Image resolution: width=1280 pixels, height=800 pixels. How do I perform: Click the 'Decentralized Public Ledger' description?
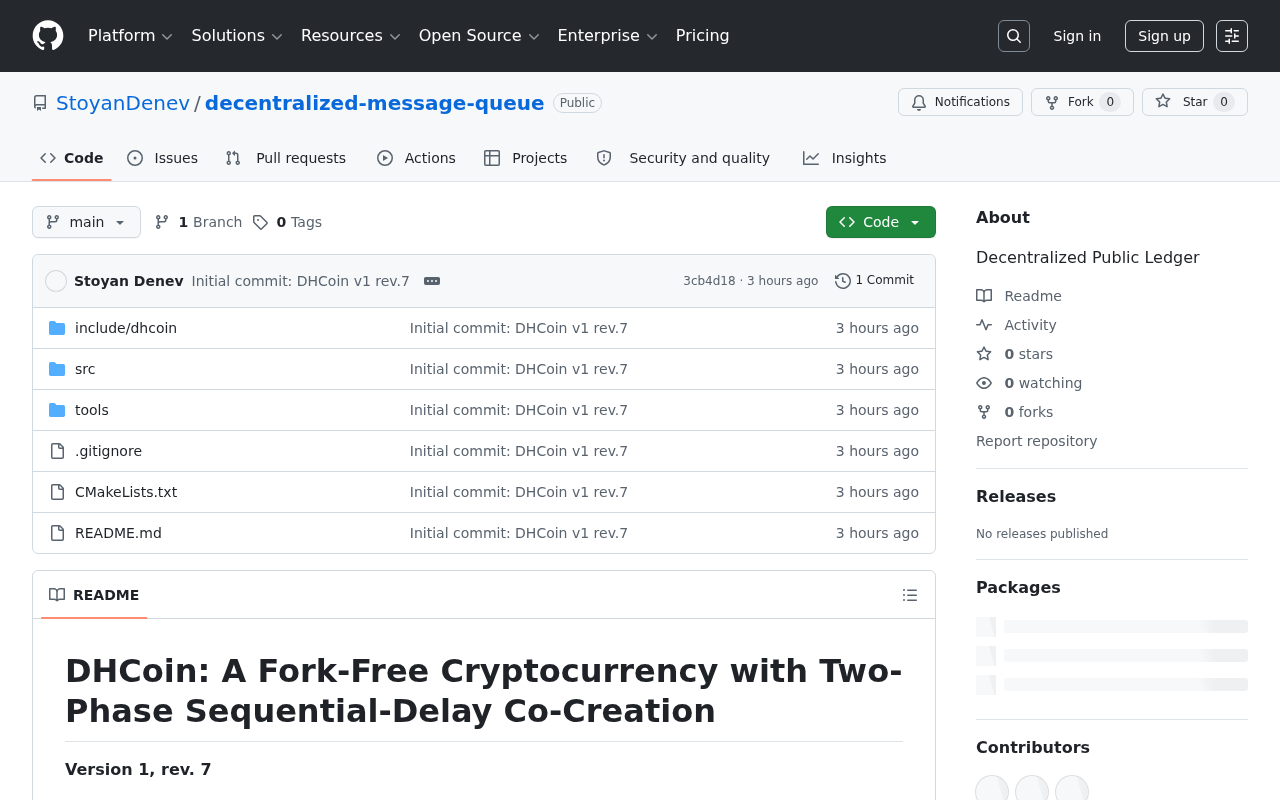[1088, 258]
